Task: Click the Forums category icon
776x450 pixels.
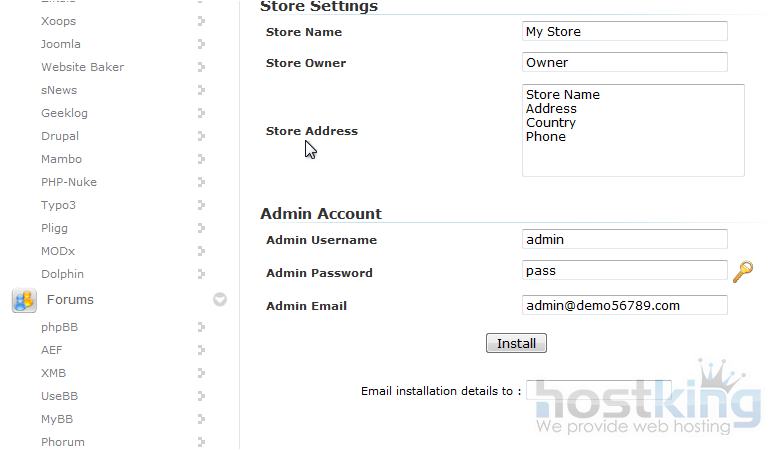Action: tap(24, 300)
